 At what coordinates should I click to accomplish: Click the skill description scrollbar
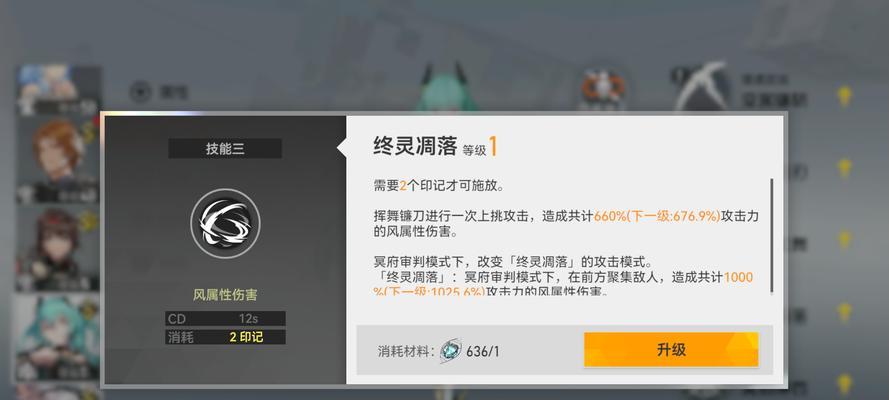771,236
